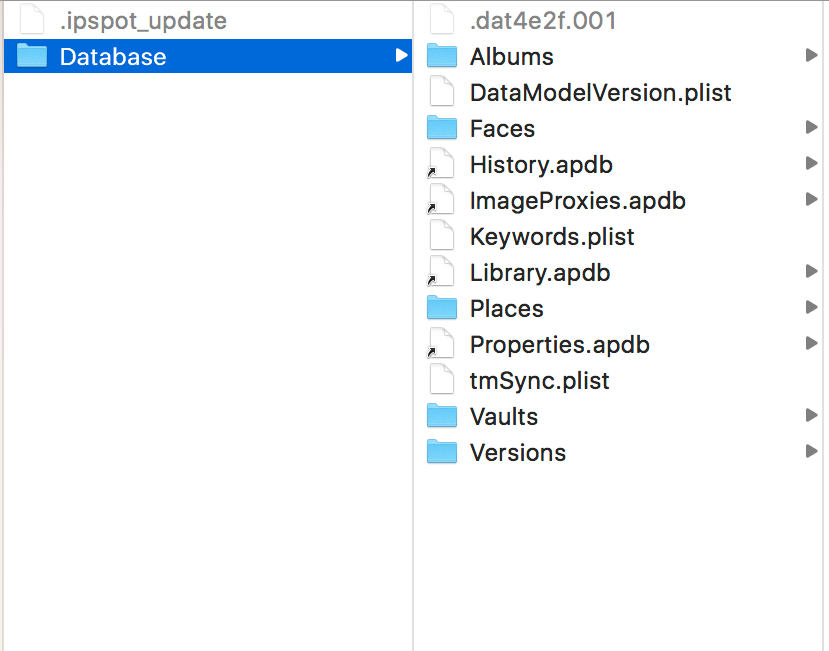Click the Vaults folder icon
The height and width of the screenshot is (651, 829).
coord(441,415)
